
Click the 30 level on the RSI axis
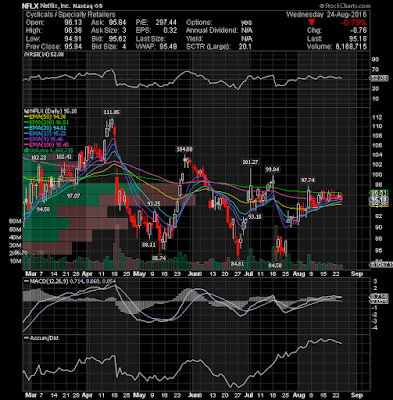click(x=375, y=88)
